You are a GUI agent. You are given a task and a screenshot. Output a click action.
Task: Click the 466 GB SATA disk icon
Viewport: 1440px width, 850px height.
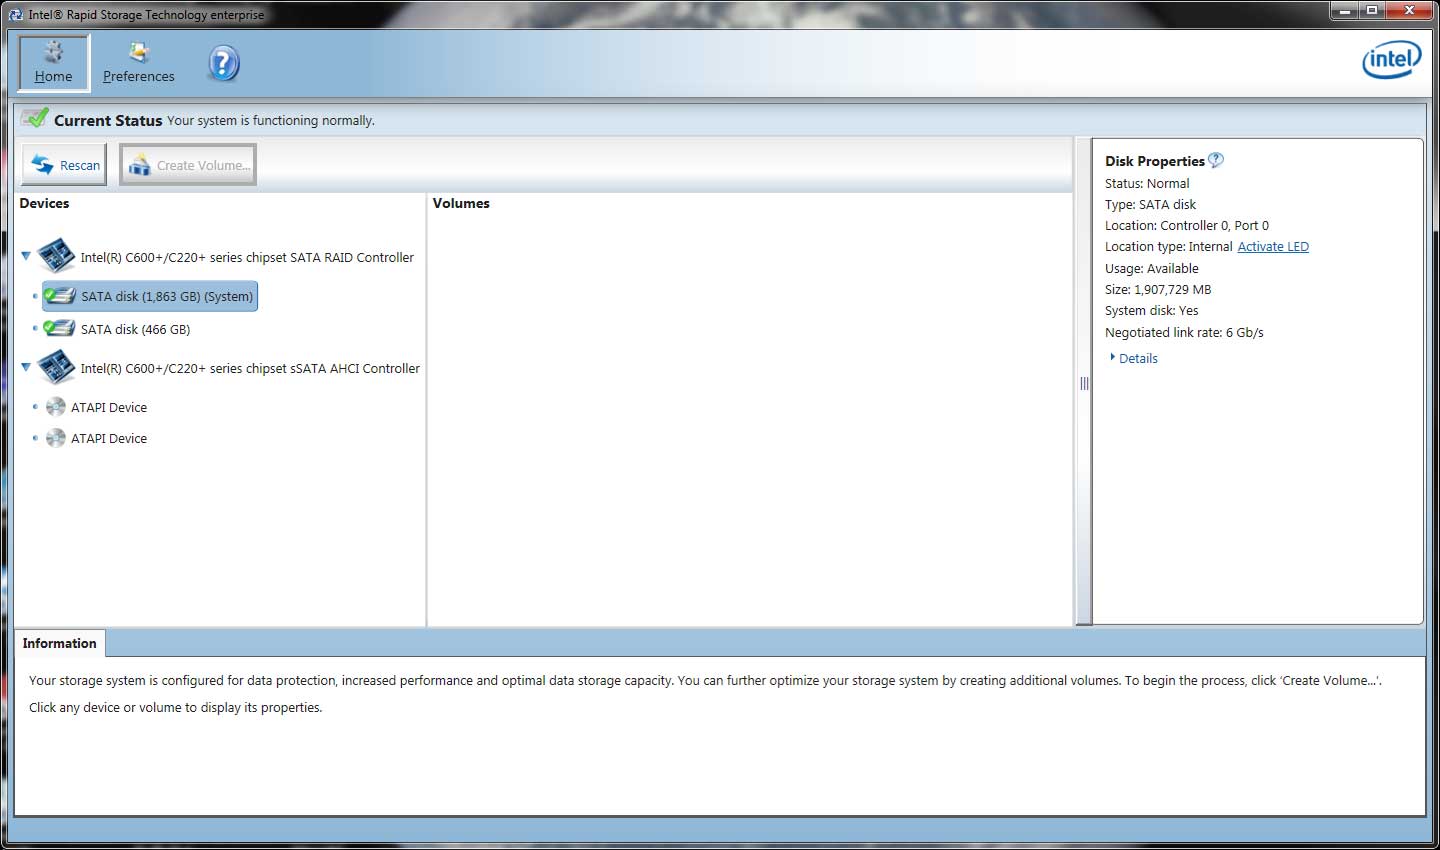click(x=60, y=329)
